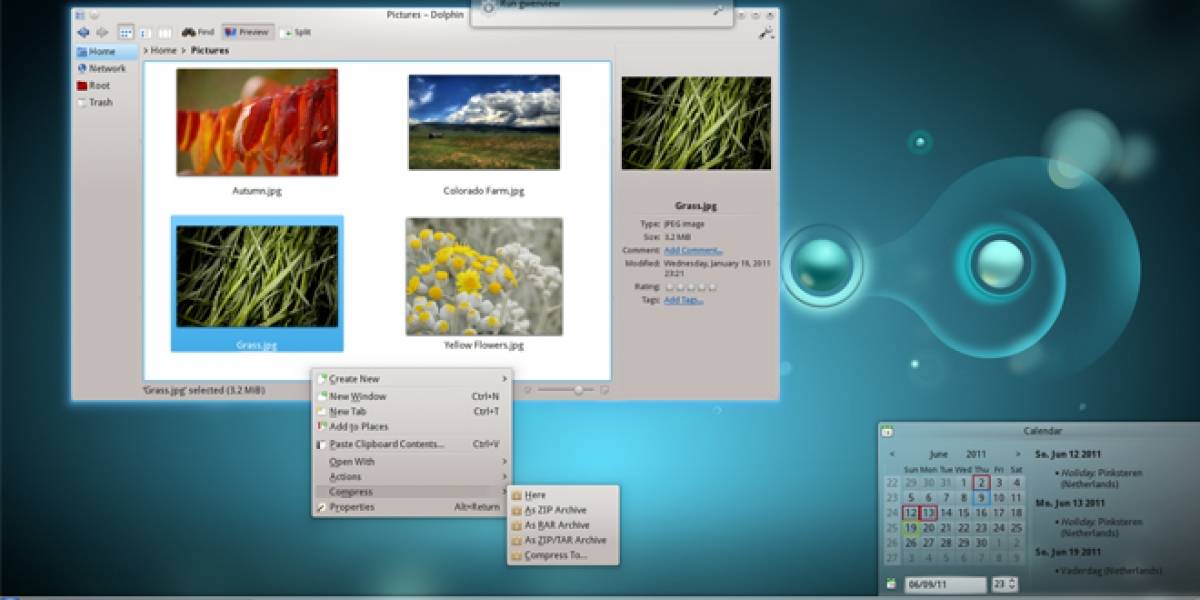Open Find in Dolphin toolbar
The width and height of the screenshot is (1200, 600).
(198, 32)
